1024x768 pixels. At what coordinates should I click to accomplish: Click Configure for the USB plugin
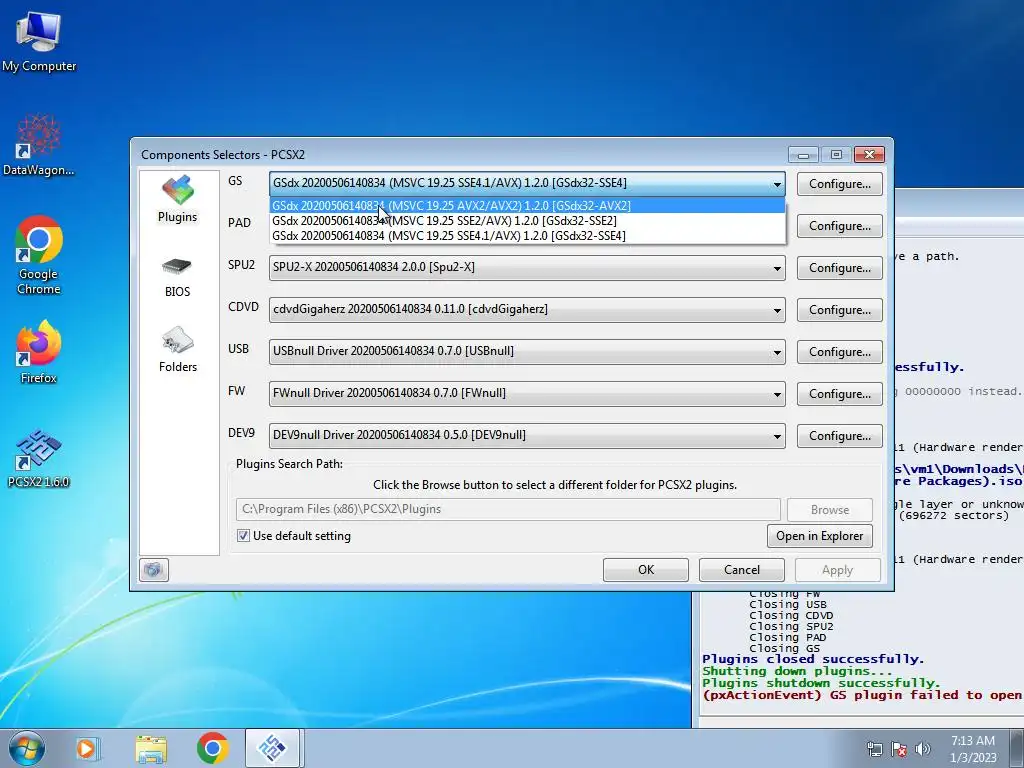[840, 352]
